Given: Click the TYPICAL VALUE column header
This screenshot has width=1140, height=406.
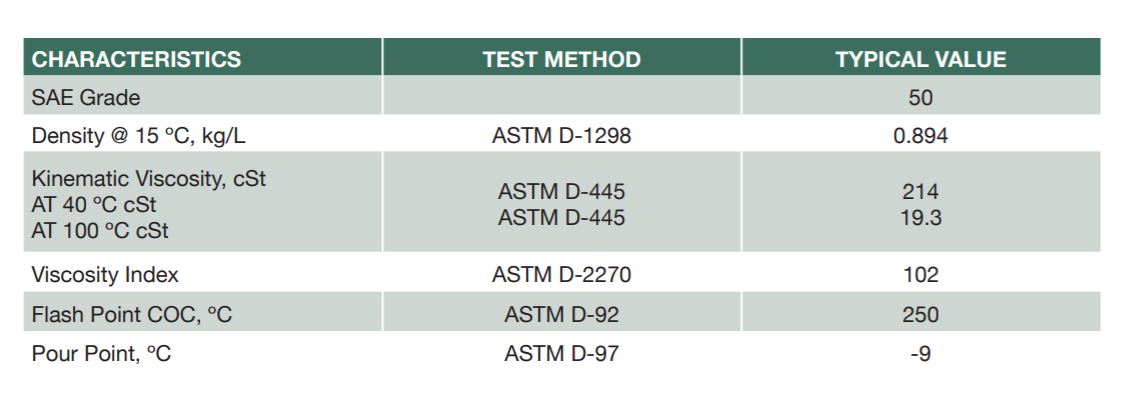Looking at the screenshot, I should tap(920, 59).
